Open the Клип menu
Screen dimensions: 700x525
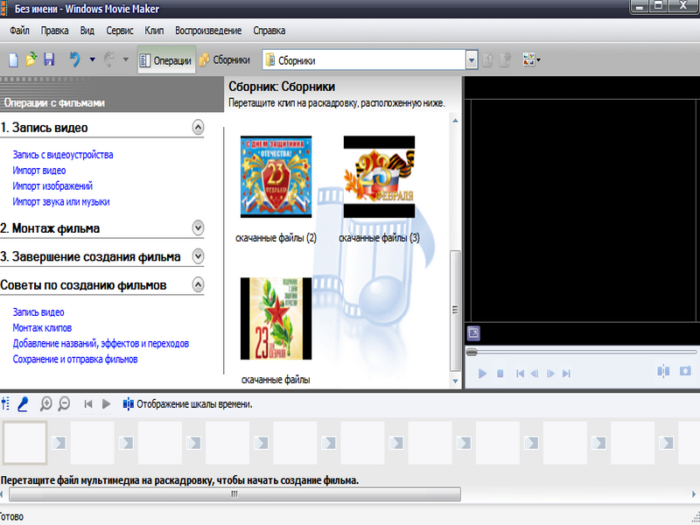[154, 30]
